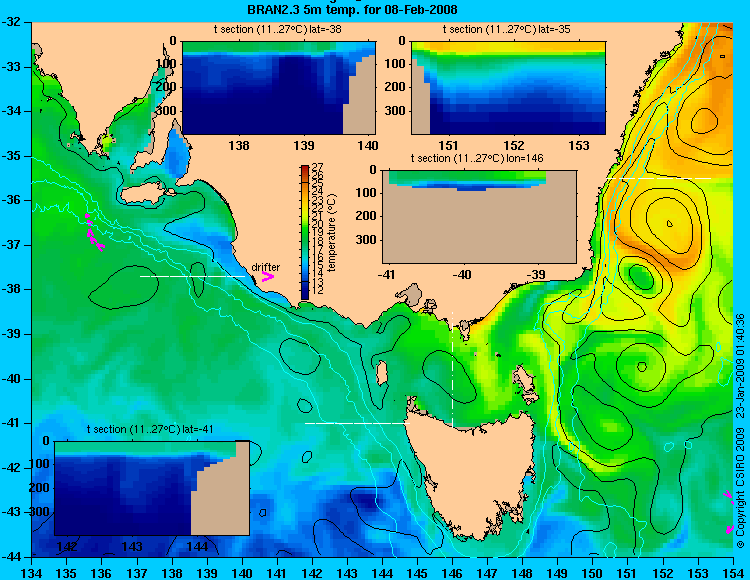This screenshot has height=580, width=750.
Task: Select the "t section (11..27°C) lat=-35" inset title
Action: [x=507, y=29]
